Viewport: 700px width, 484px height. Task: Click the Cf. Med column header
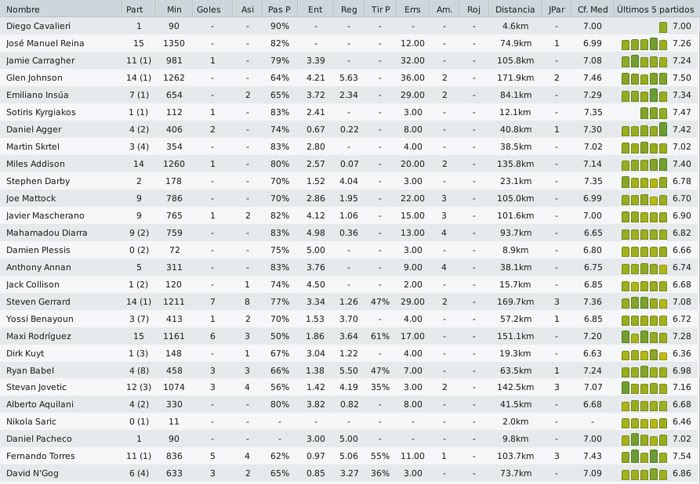click(x=592, y=9)
